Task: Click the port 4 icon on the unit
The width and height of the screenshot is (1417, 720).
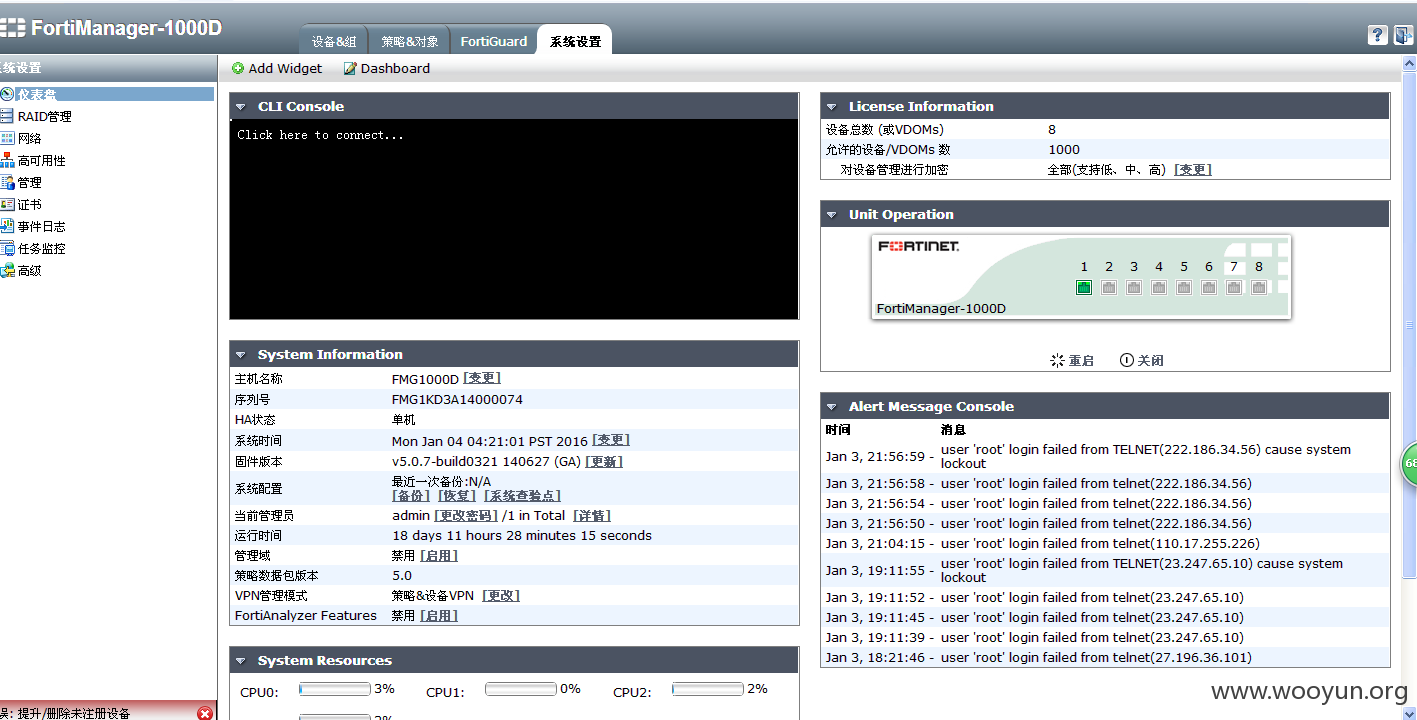Action: tap(1159, 288)
